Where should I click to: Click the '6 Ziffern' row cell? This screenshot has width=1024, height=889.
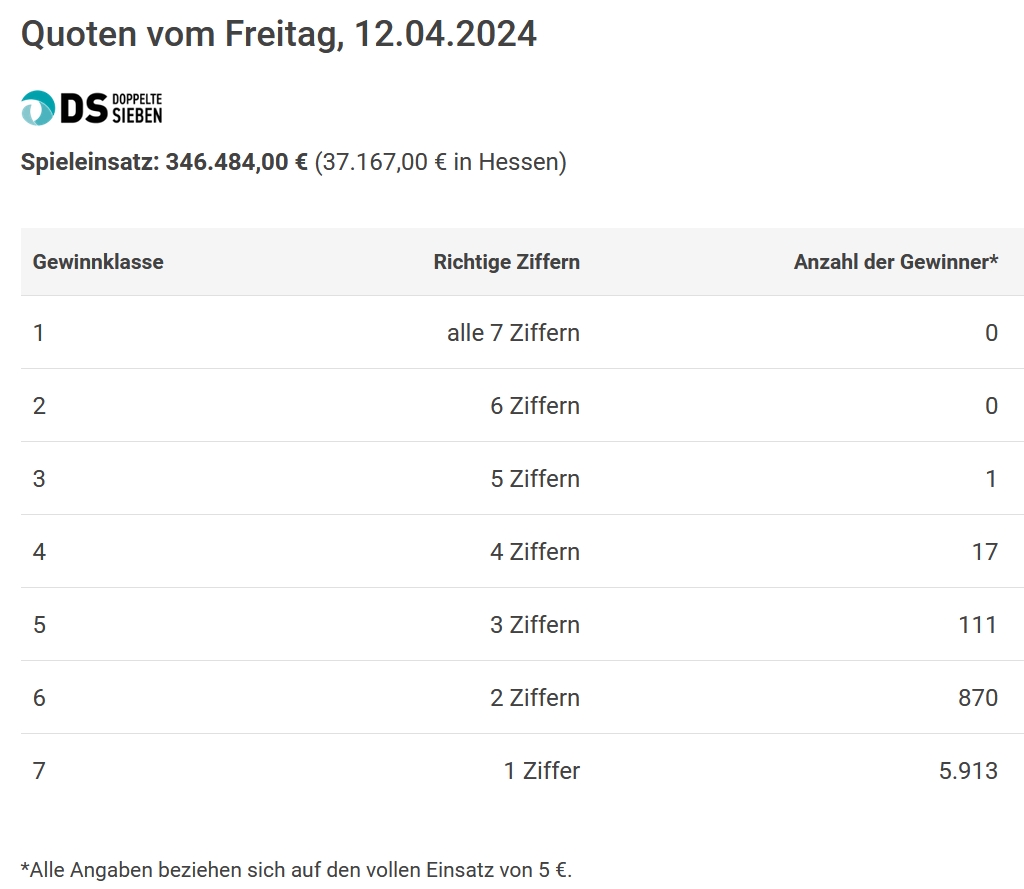pos(535,406)
